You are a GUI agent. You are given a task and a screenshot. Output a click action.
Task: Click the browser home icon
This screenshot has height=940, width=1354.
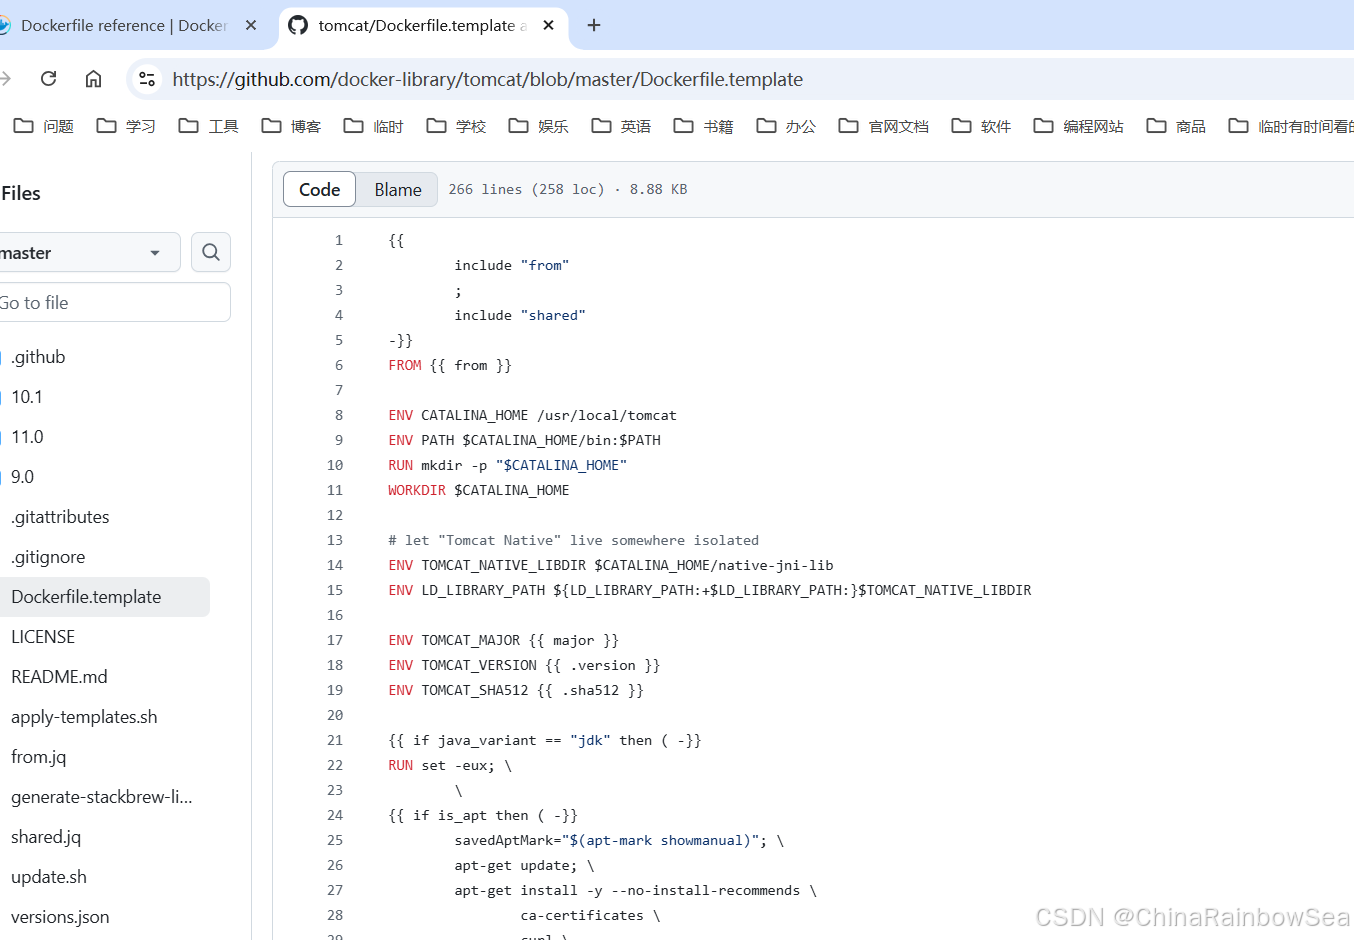[93, 78]
